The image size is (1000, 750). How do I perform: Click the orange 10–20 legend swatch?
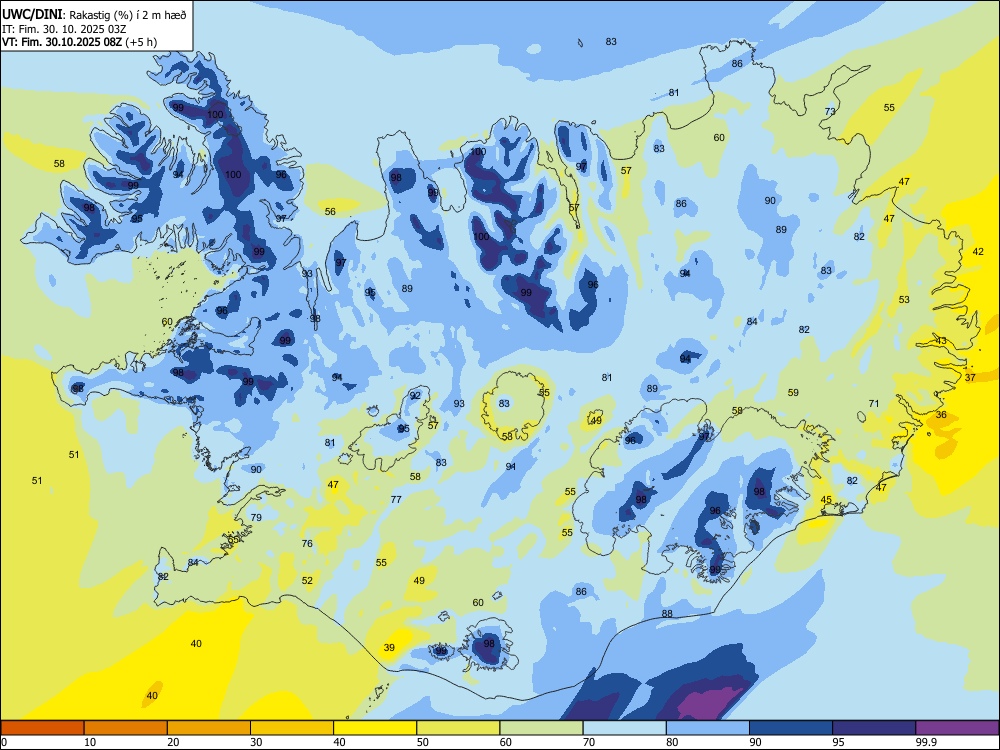pos(126,728)
